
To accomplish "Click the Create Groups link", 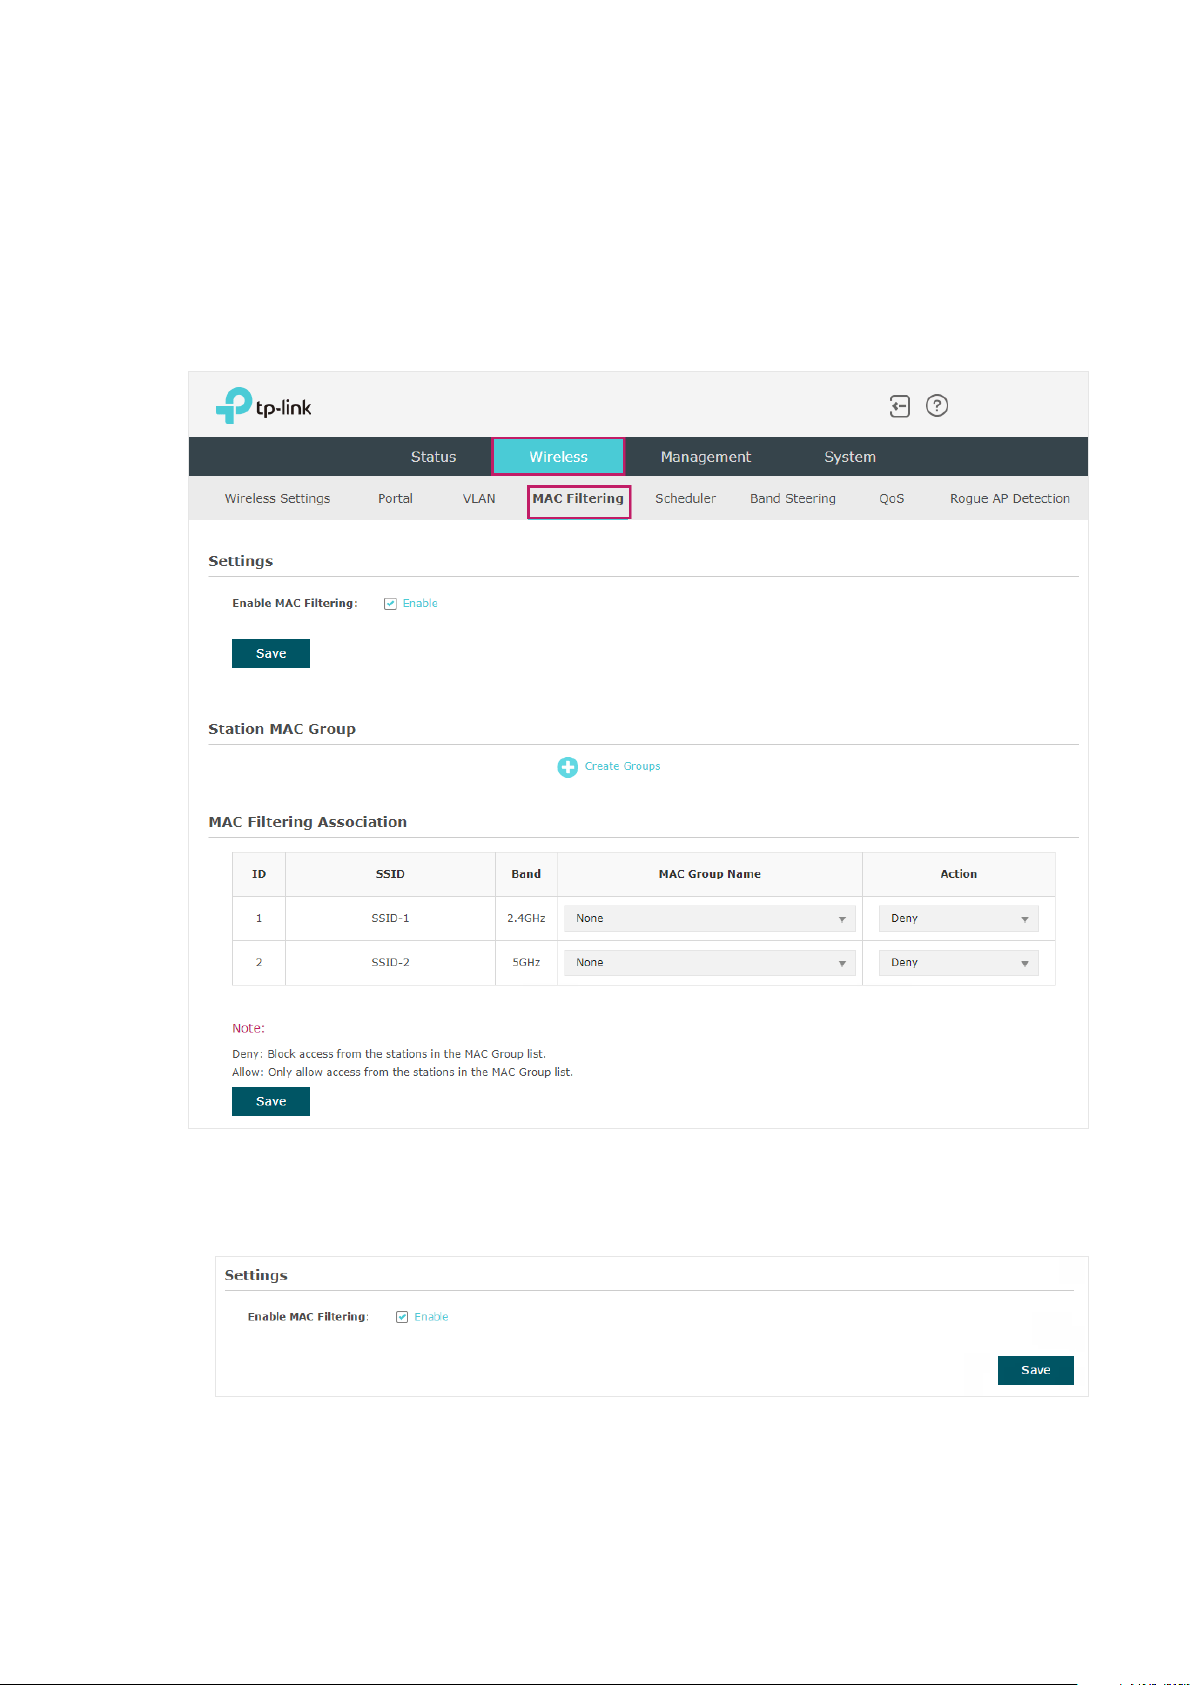I will tap(623, 767).
